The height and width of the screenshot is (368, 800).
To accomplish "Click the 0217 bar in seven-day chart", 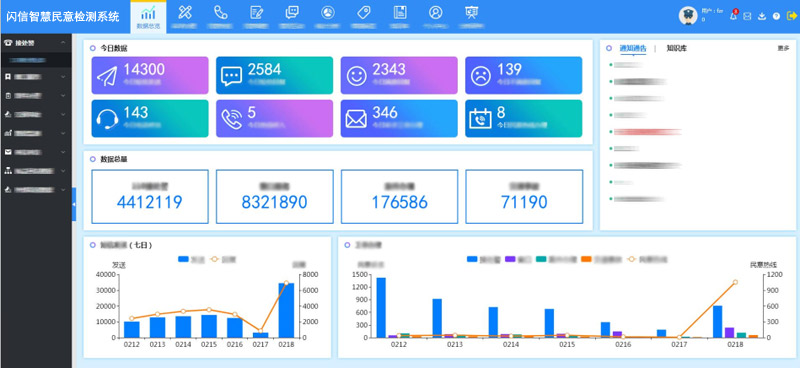I will pyautogui.click(x=261, y=335).
